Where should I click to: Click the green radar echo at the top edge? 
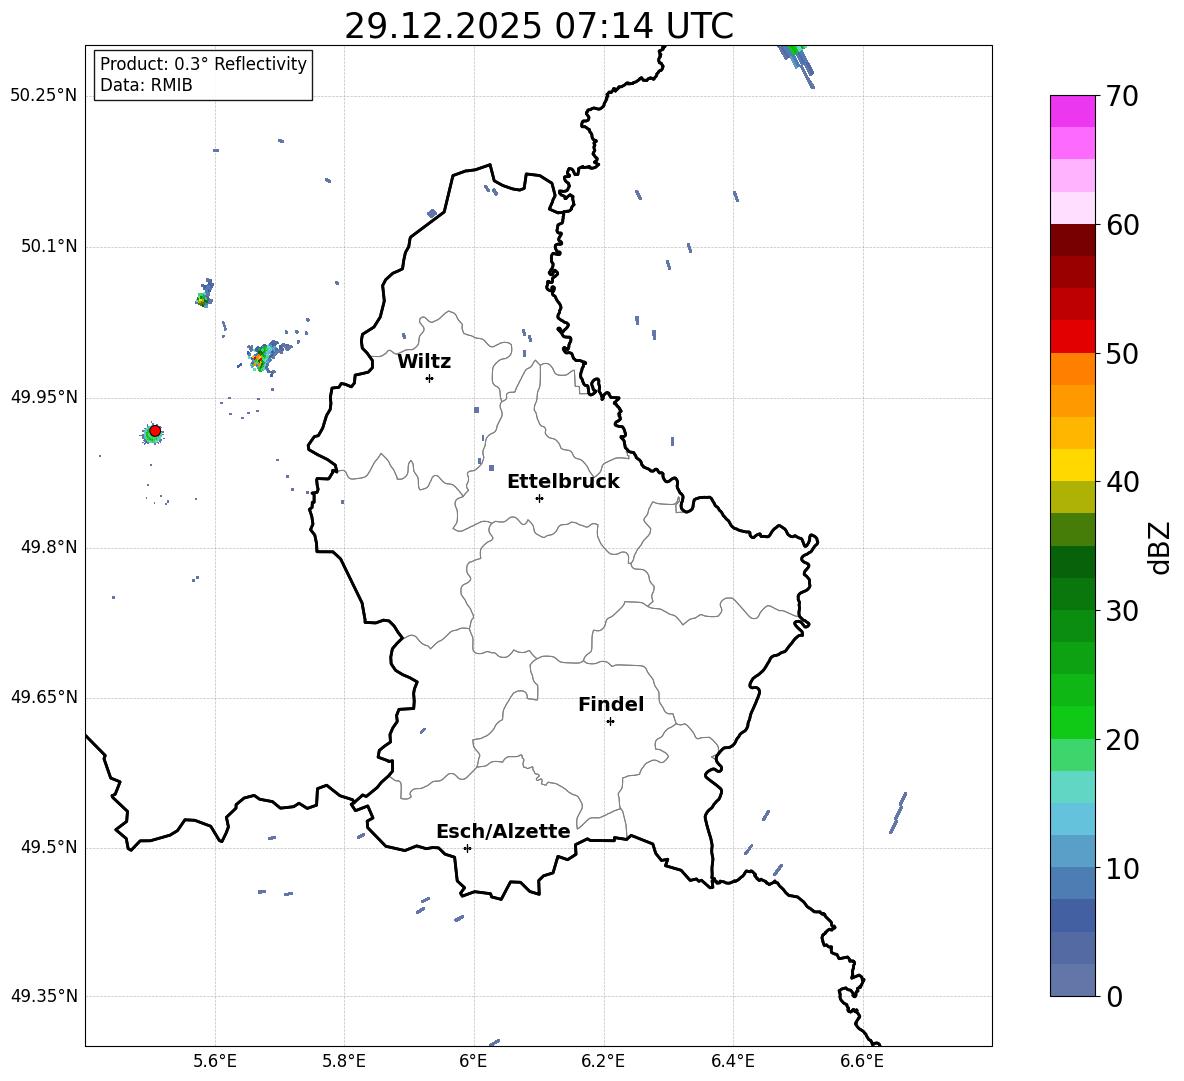tap(793, 47)
